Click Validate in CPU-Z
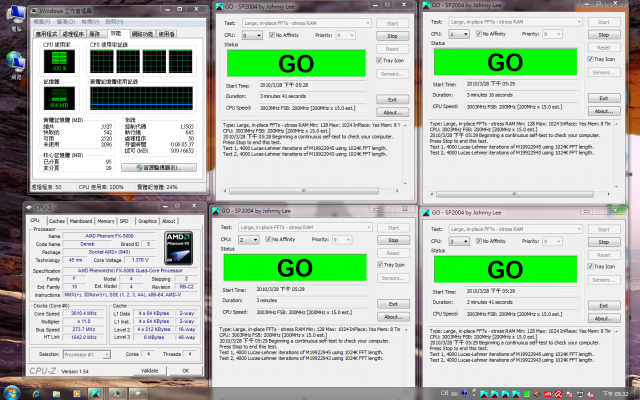This screenshot has width=640, height=400. 149,371
